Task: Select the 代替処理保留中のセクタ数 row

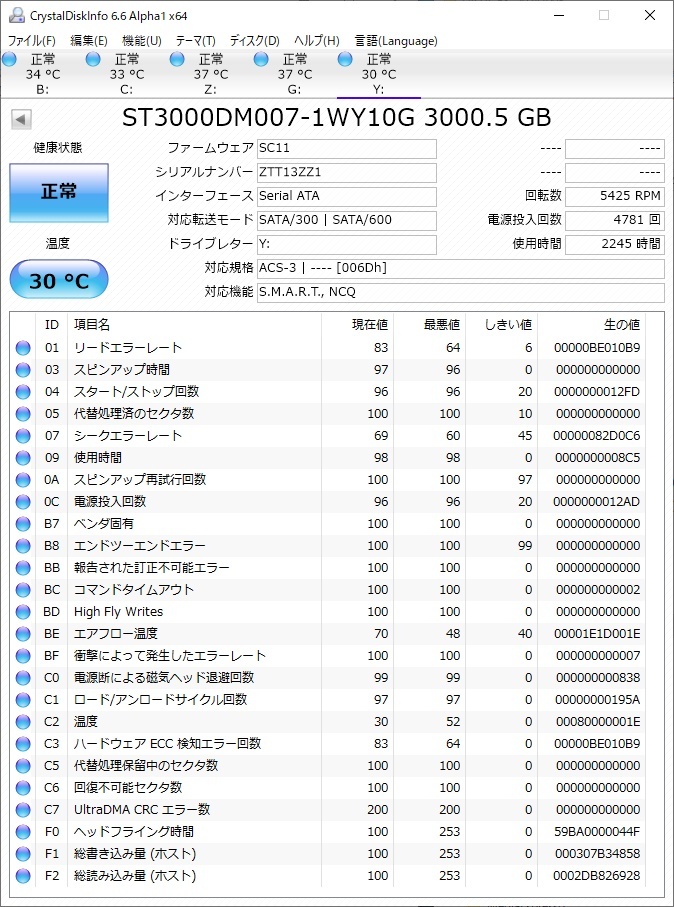Action: pos(328,765)
